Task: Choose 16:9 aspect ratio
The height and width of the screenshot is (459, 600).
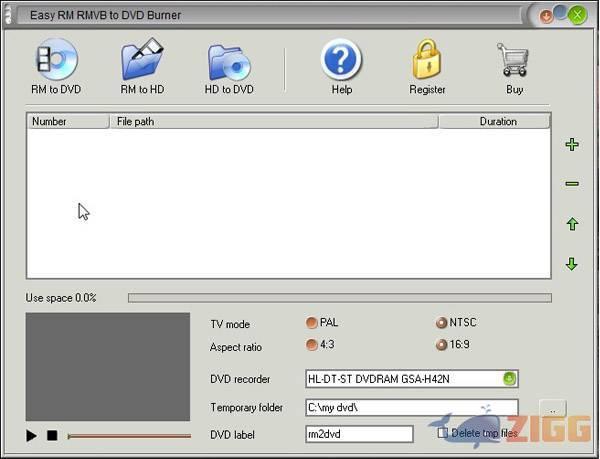Action: pyautogui.click(x=441, y=345)
